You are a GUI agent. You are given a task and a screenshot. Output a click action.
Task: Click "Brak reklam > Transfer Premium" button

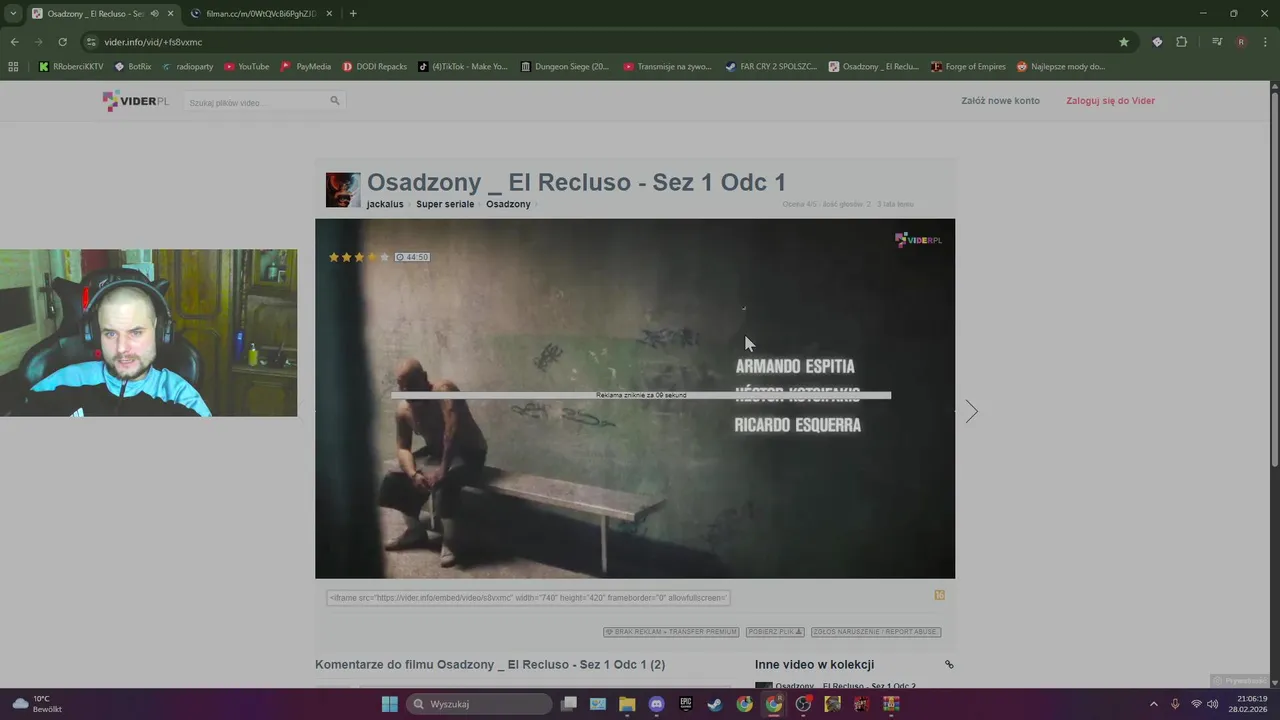pos(671,632)
